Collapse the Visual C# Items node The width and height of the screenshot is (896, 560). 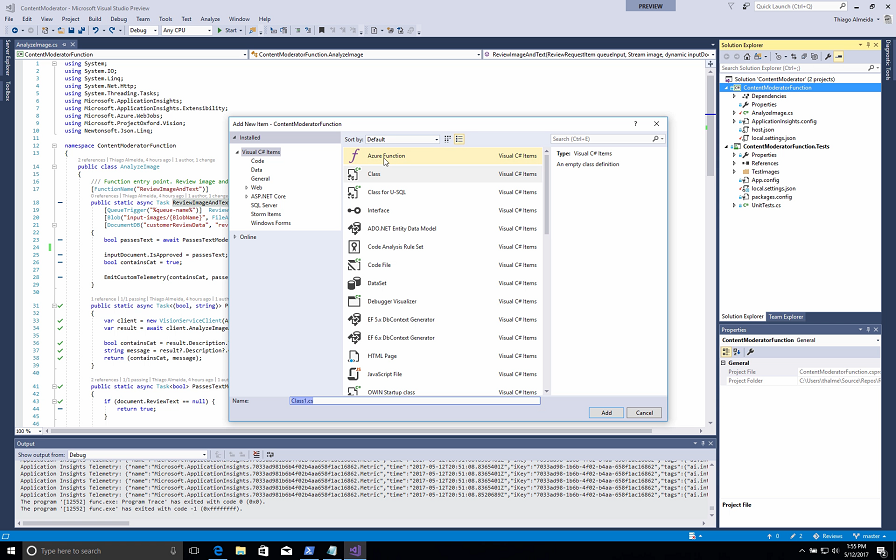[x=237, y=152]
